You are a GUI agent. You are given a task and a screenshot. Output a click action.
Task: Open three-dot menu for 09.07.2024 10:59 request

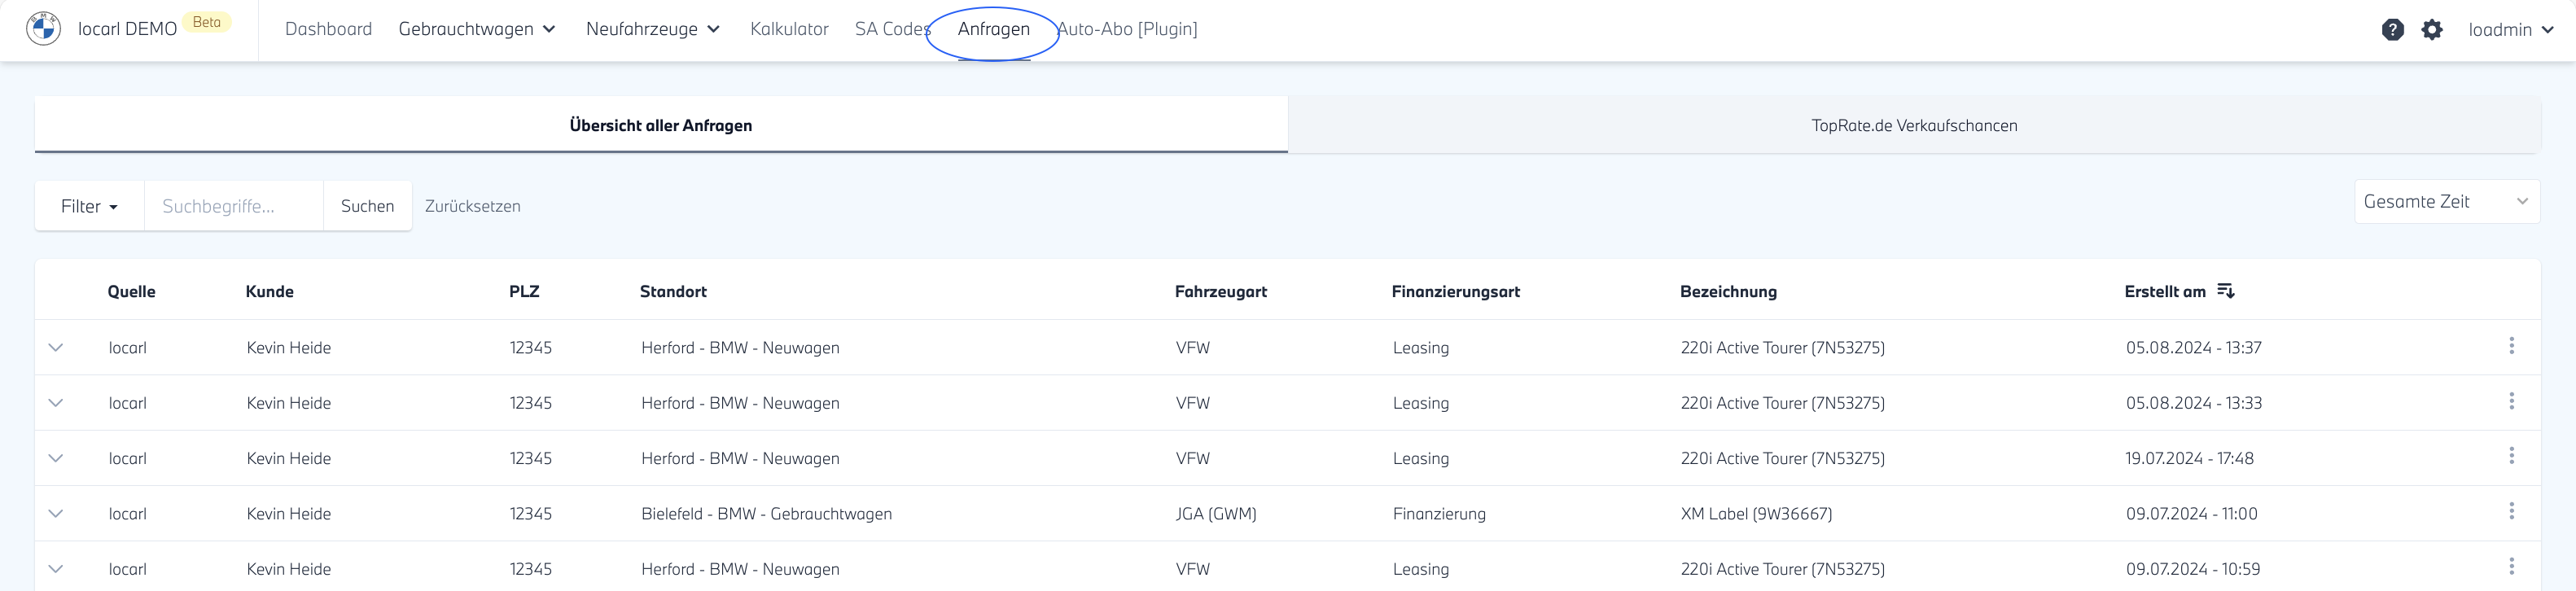click(x=2511, y=567)
